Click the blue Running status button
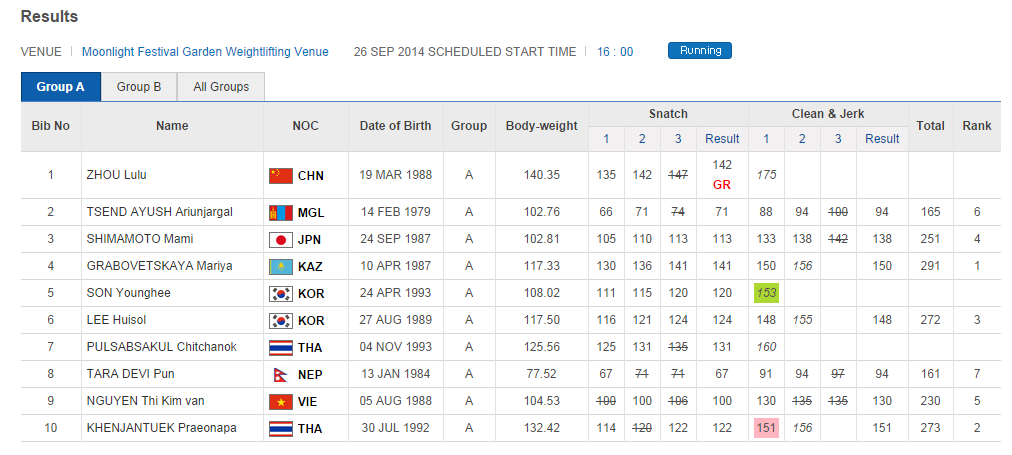 coord(700,51)
